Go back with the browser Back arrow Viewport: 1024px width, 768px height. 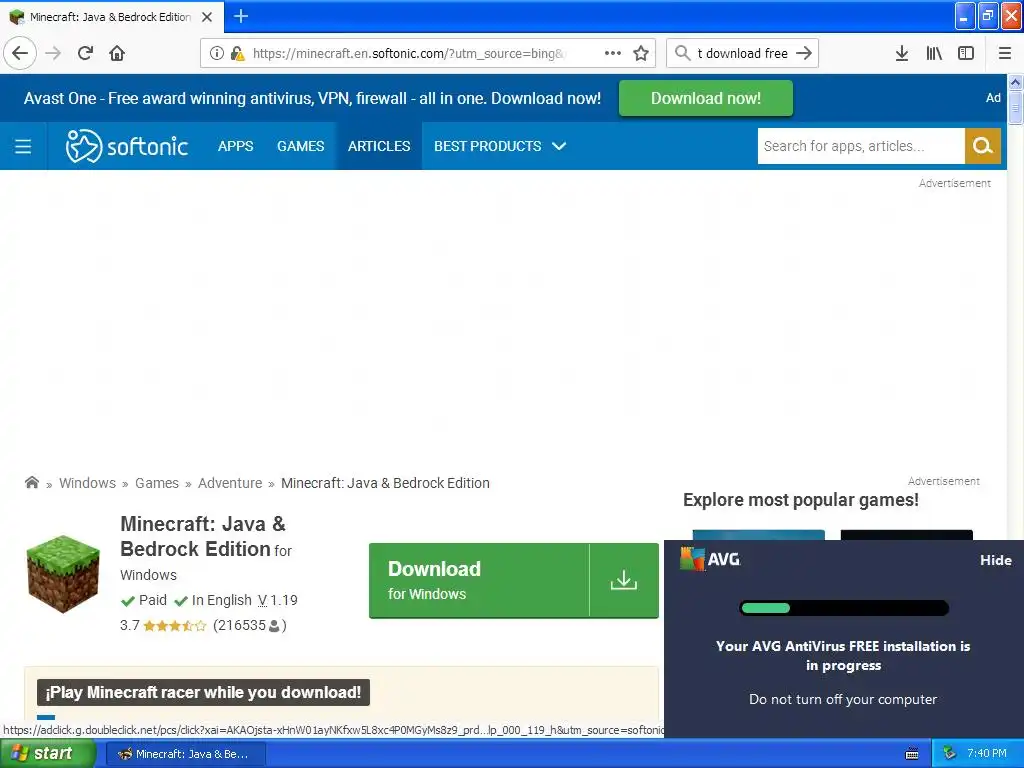tap(20, 53)
